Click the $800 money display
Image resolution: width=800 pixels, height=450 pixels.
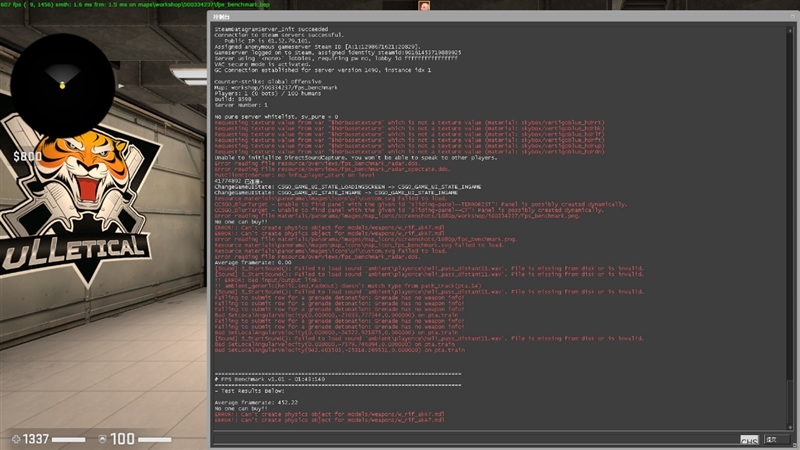26,157
